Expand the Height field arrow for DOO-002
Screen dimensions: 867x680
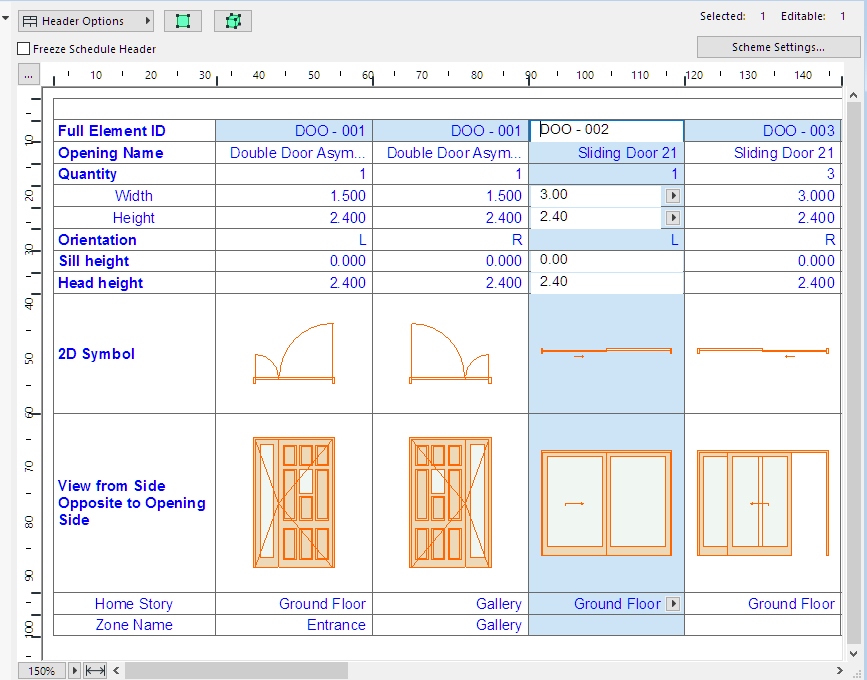[672, 217]
